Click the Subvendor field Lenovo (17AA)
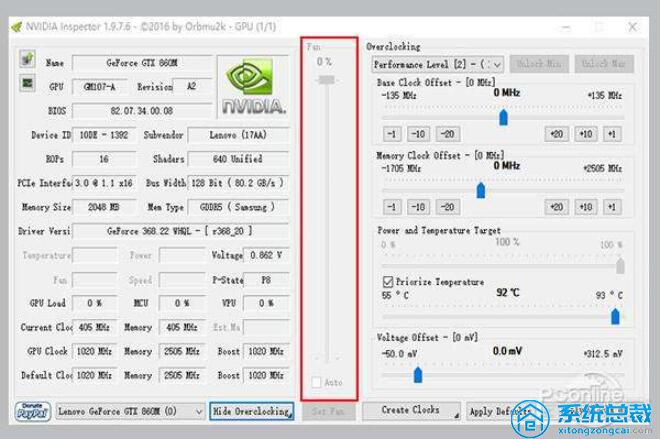Screen dimensions: 661x439 click(238, 135)
